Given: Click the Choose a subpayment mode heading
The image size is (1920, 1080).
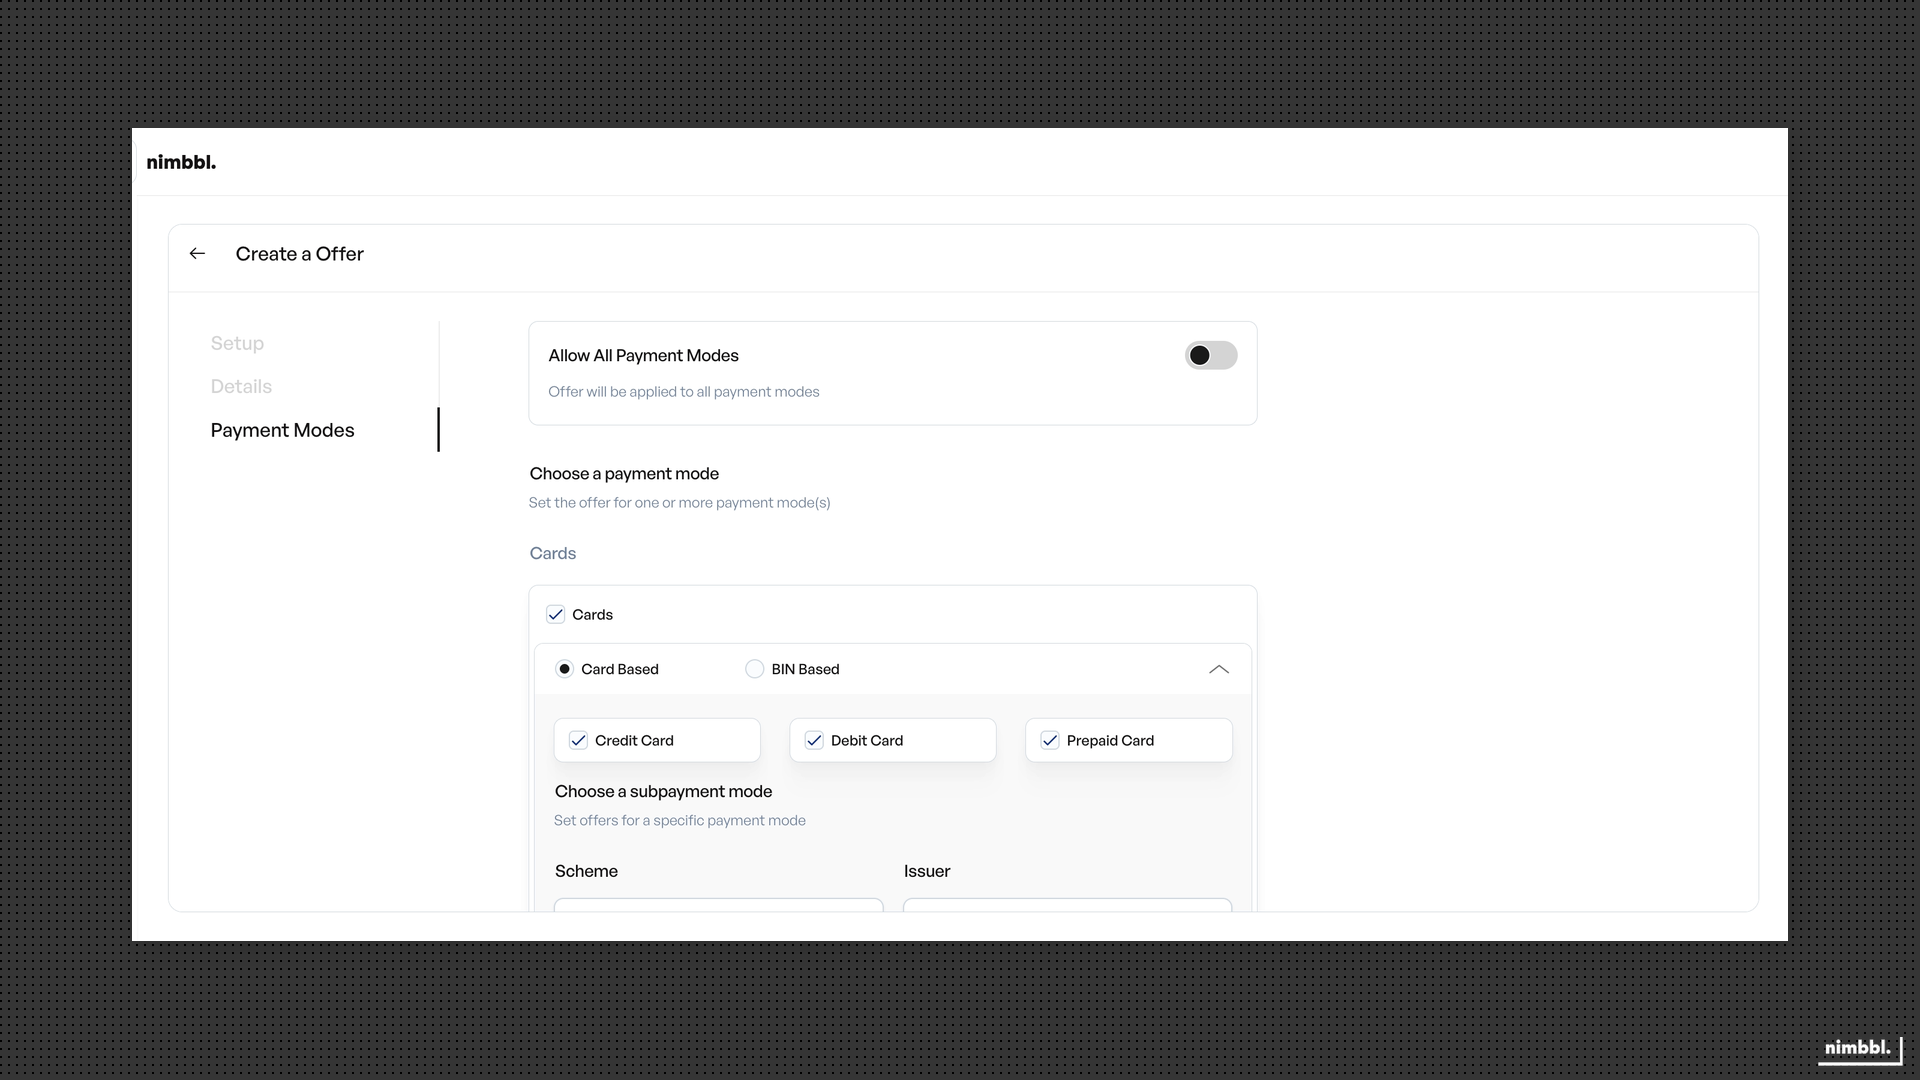Looking at the screenshot, I should click(663, 791).
